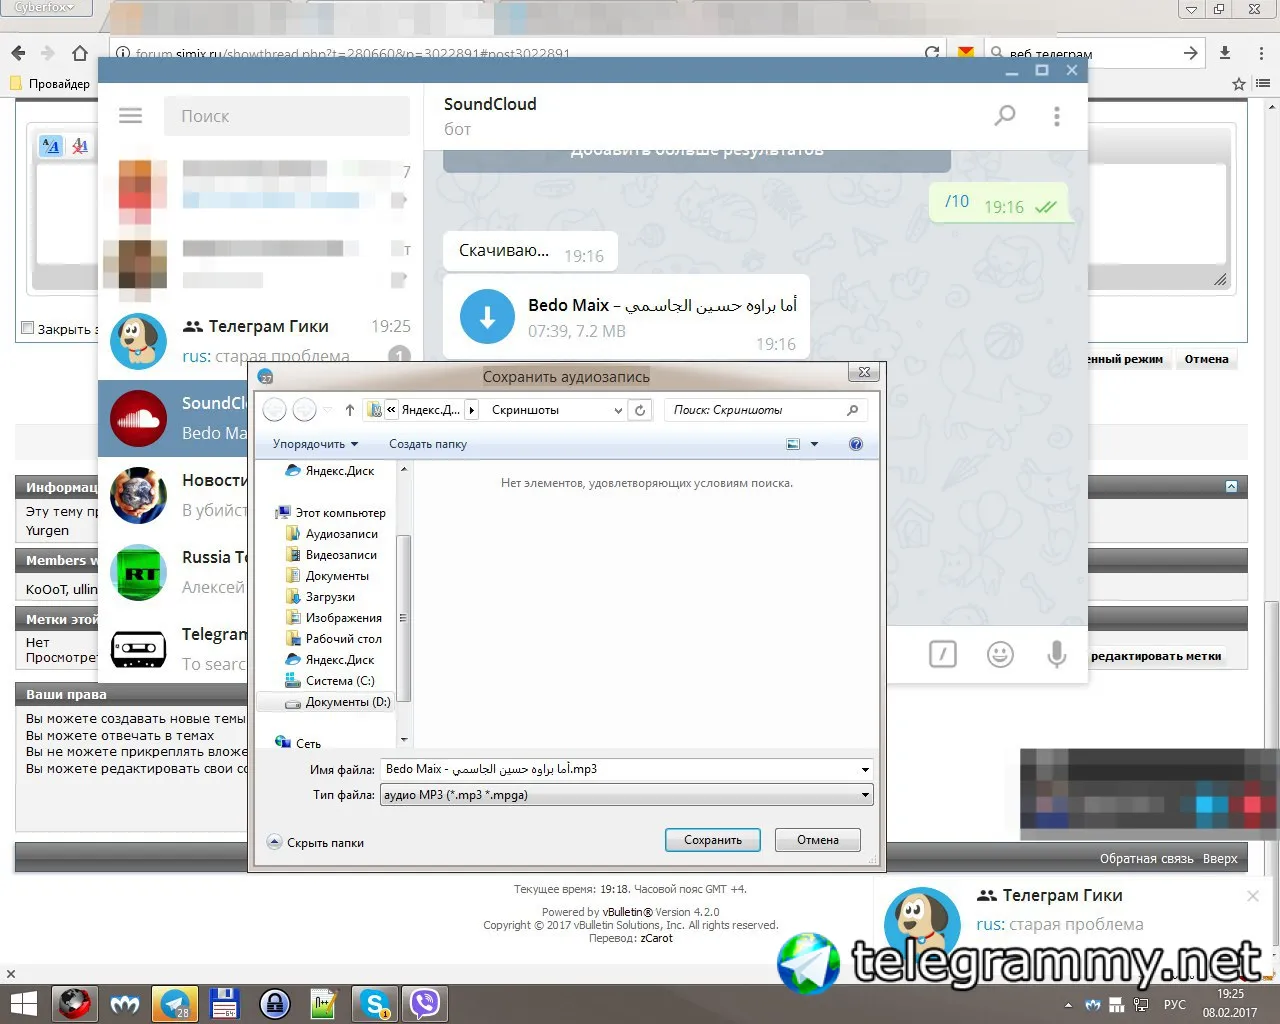Viewport: 1280px width, 1024px height.
Task: Open the Windows Start menu
Action: [22, 1003]
